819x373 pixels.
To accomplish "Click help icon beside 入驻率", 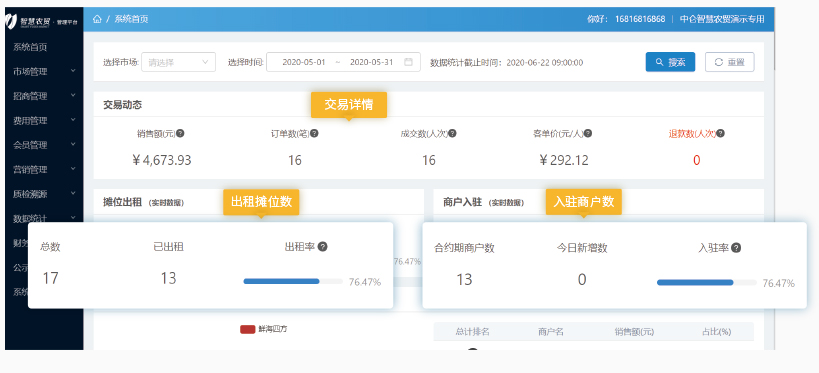I will 736,248.
